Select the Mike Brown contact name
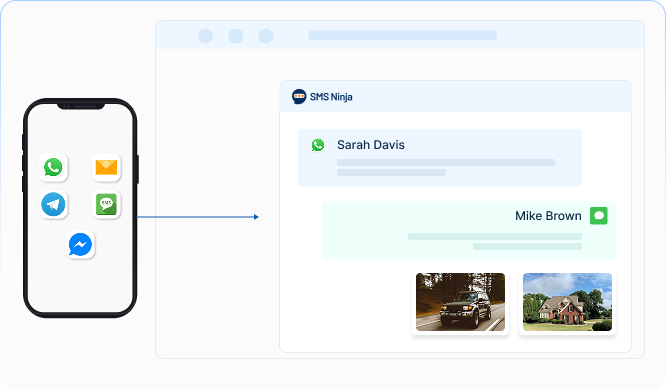Screen dimensions: 666x390 pyautogui.click(x=548, y=216)
